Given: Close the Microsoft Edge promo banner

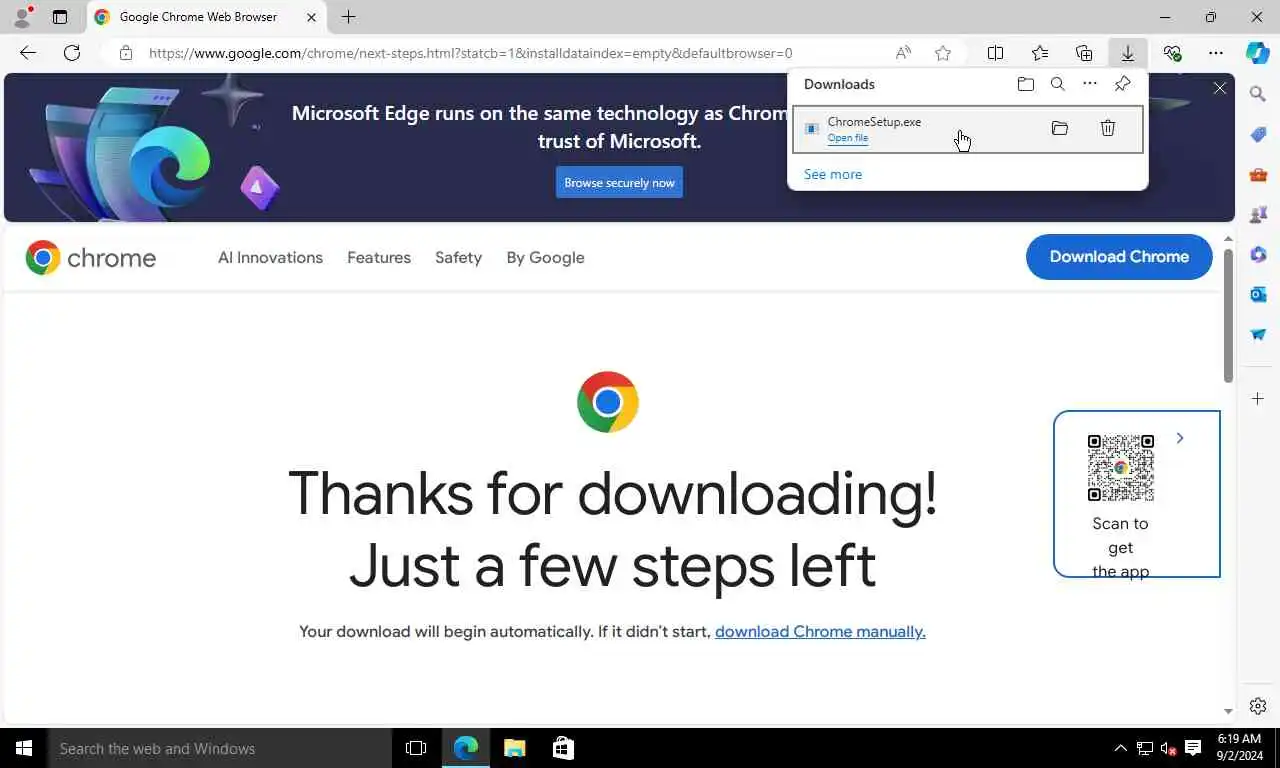Looking at the screenshot, I should [1220, 88].
